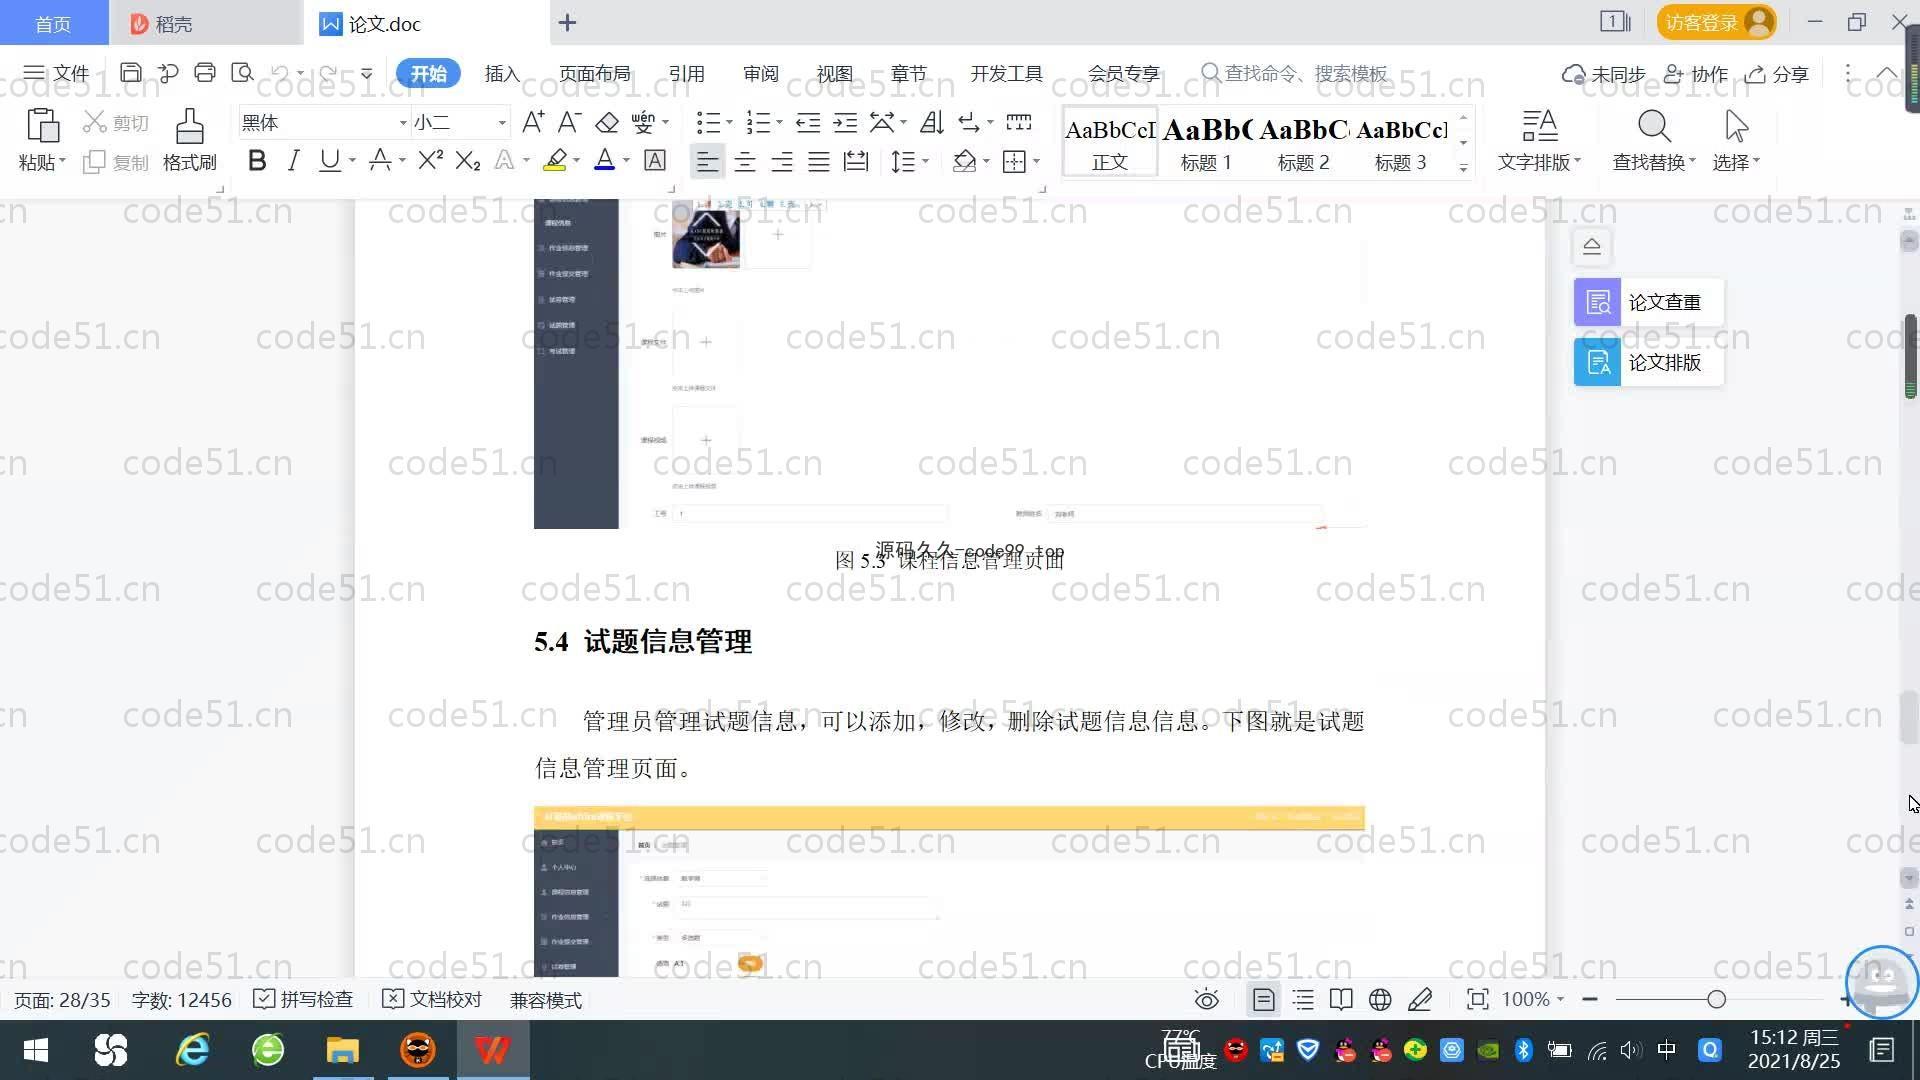
Task: Toggle italic formatting
Action: pyautogui.click(x=293, y=161)
